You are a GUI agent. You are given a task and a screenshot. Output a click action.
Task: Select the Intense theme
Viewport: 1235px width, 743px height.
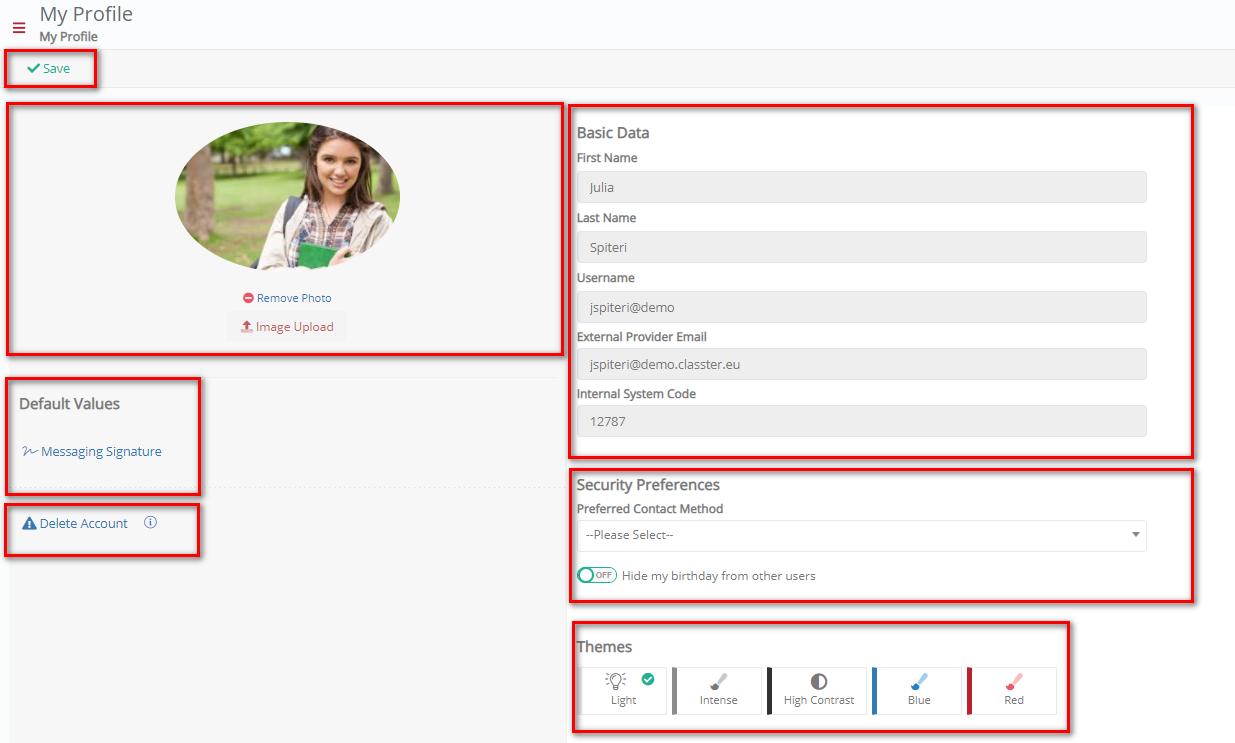coord(717,691)
